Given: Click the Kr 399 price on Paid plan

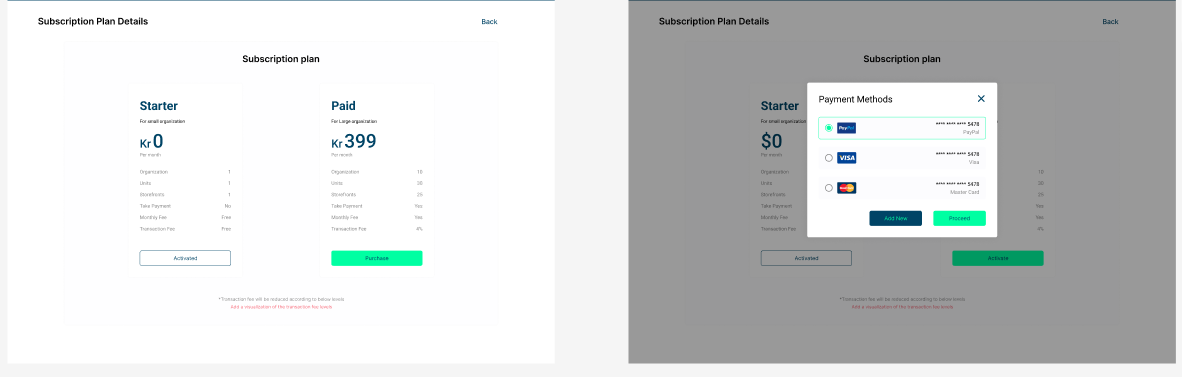Looking at the screenshot, I should (x=354, y=141).
